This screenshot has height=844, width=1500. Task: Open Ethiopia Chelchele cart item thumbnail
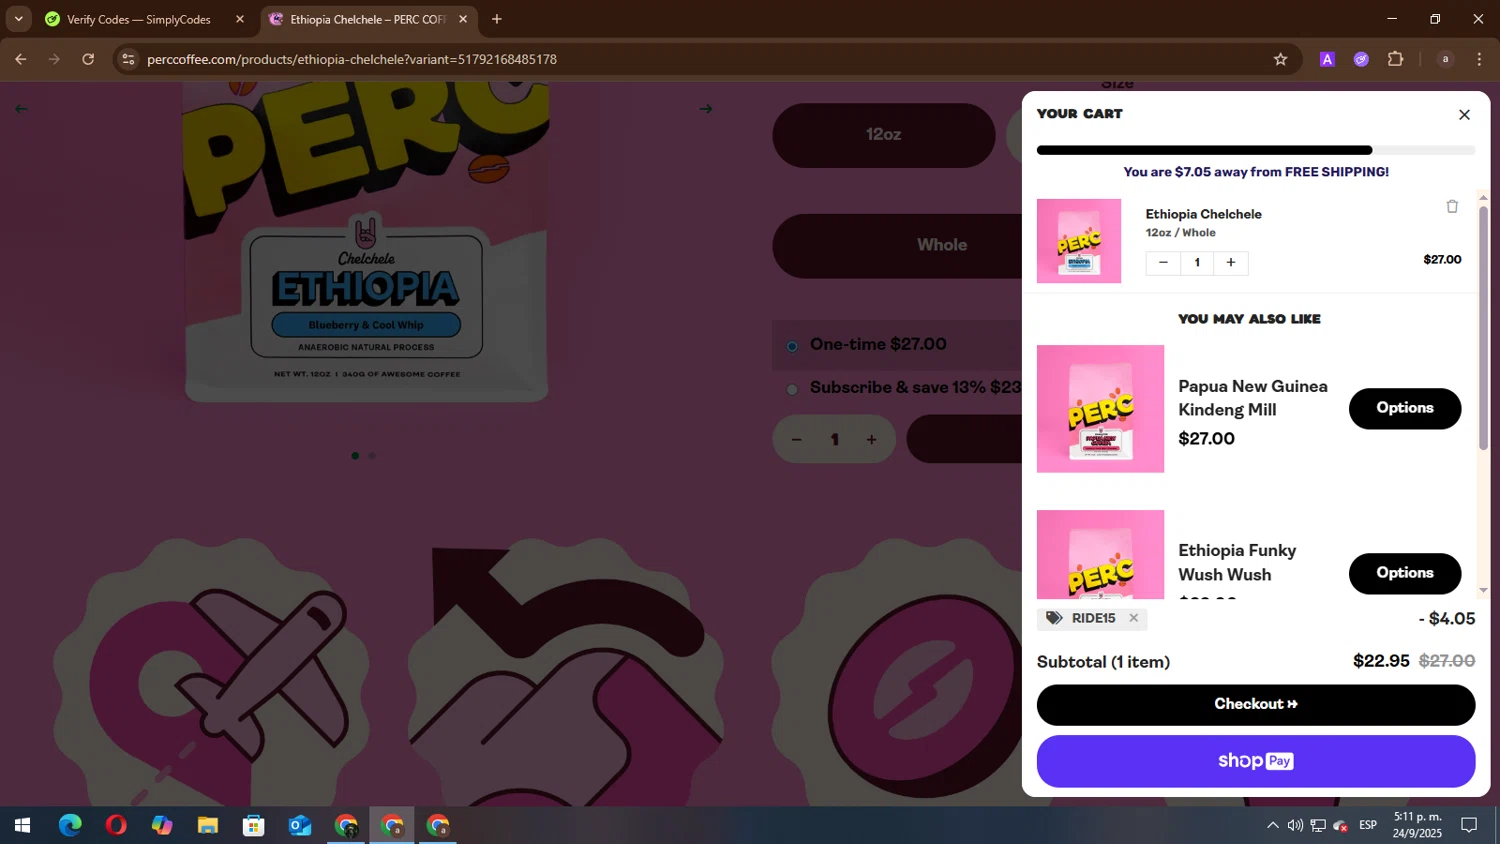pyautogui.click(x=1079, y=241)
